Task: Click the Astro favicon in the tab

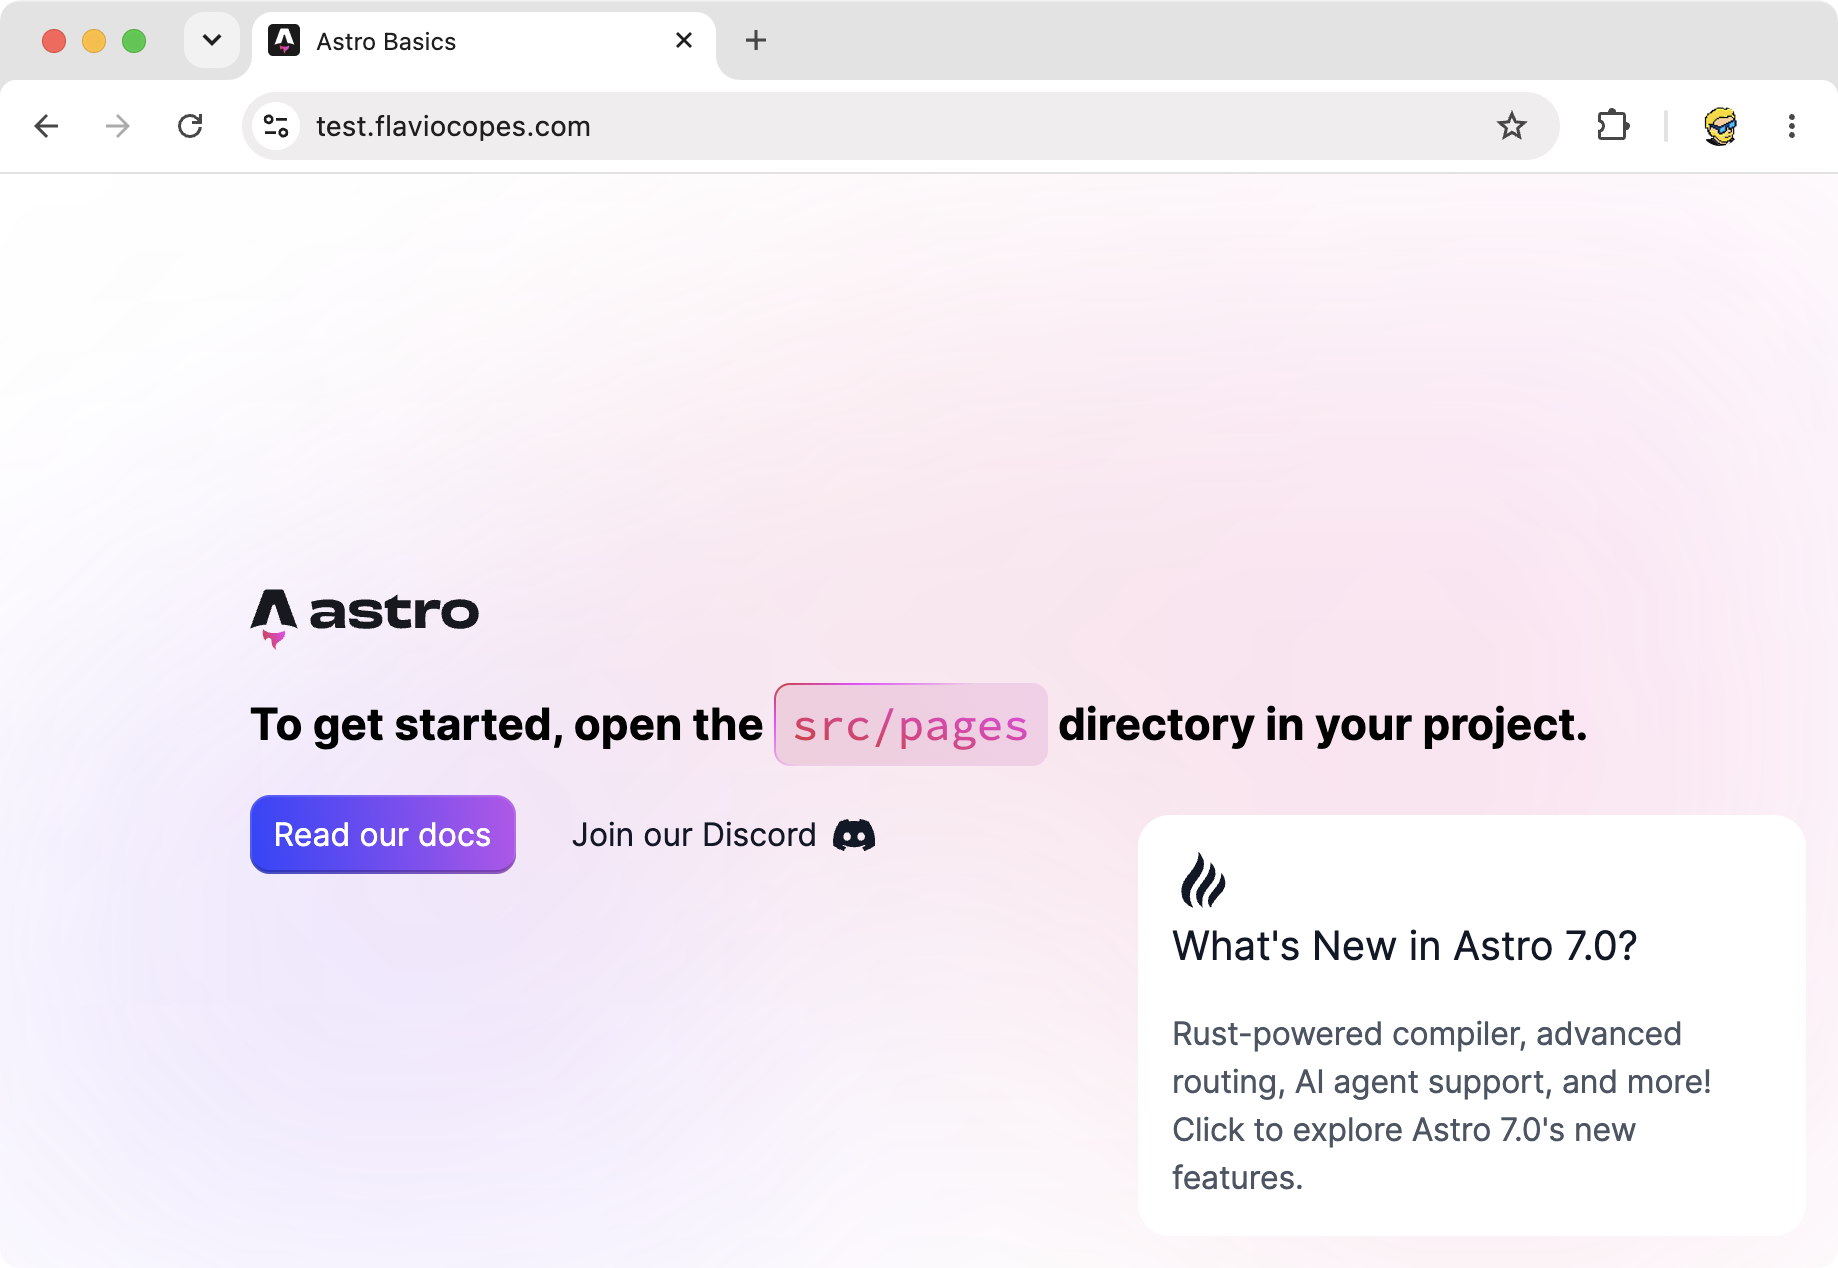Action: (284, 41)
